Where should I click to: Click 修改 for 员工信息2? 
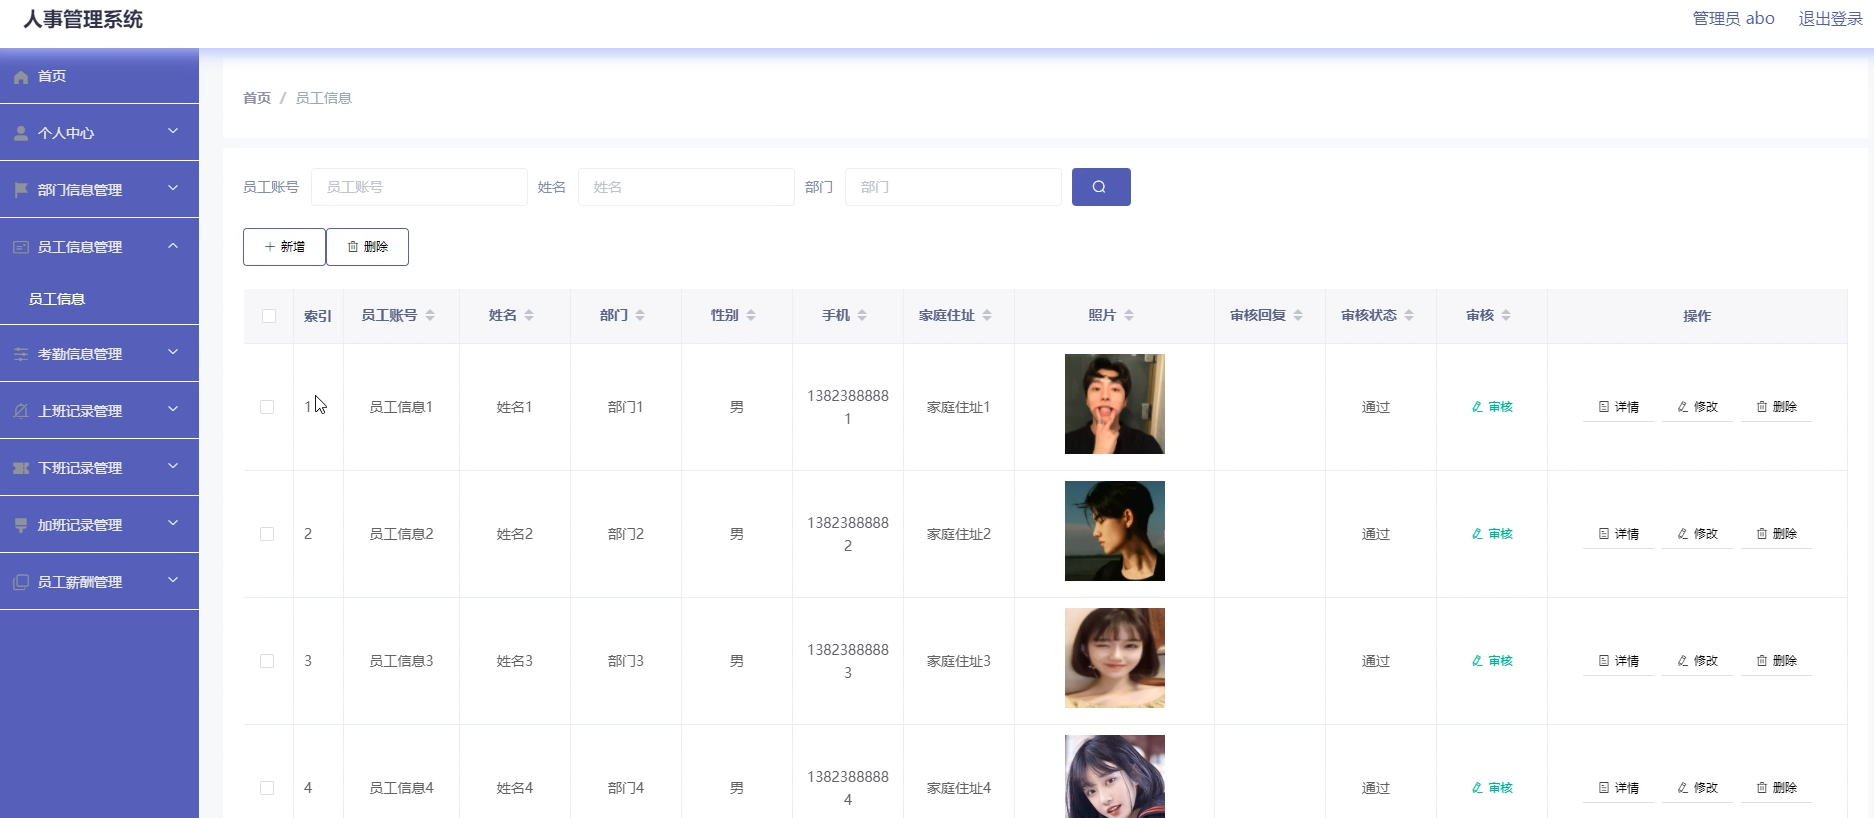[x=1697, y=534]
